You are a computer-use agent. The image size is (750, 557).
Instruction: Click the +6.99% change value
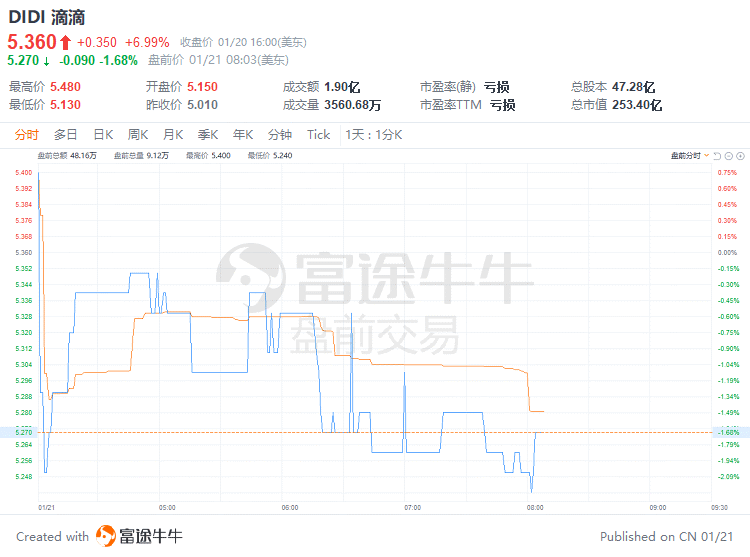[x=147, y=43]
